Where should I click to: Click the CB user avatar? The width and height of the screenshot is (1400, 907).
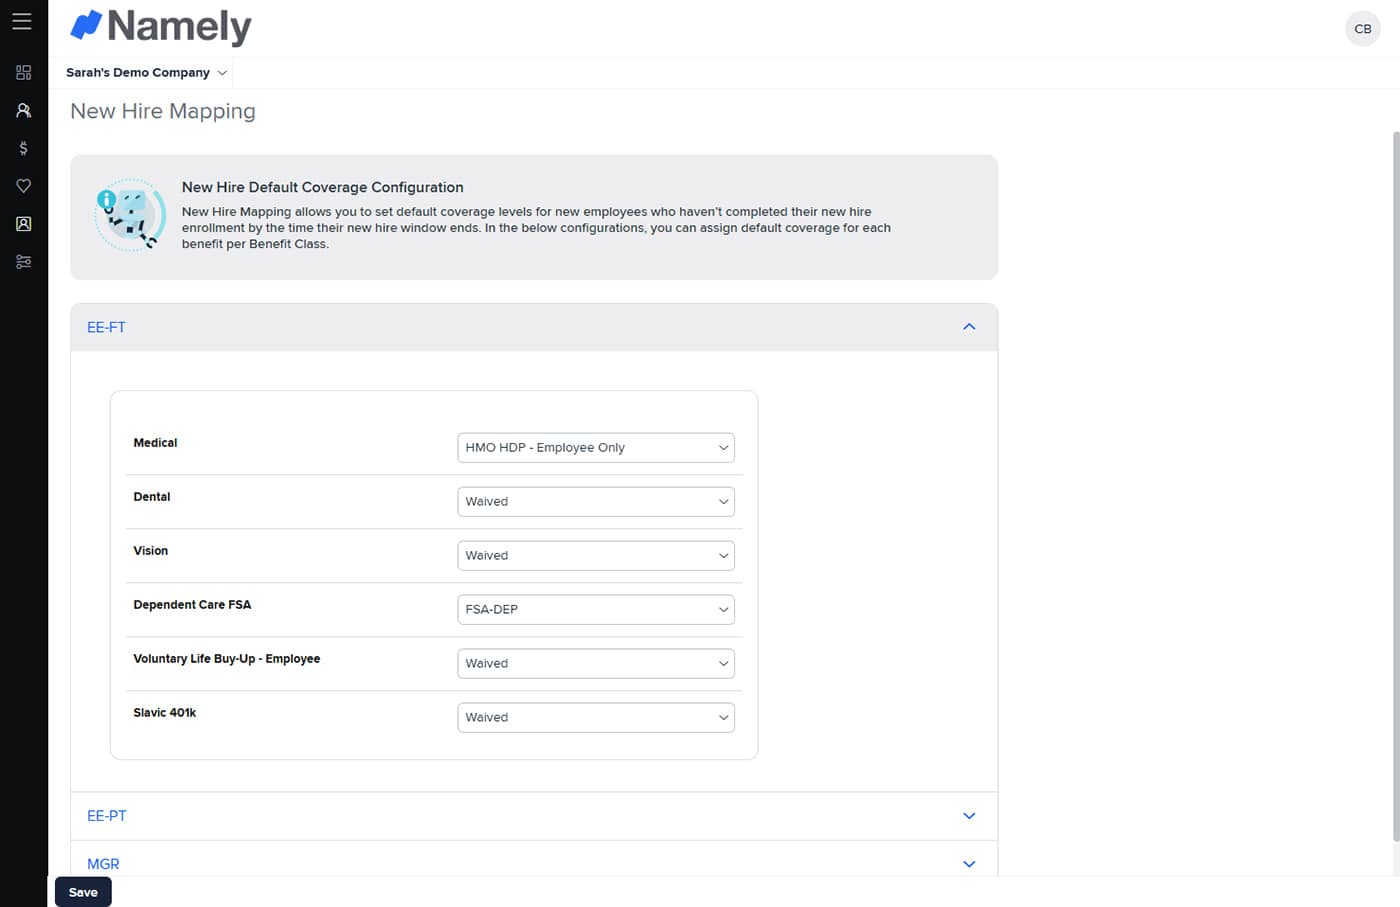click(1362, 29)
